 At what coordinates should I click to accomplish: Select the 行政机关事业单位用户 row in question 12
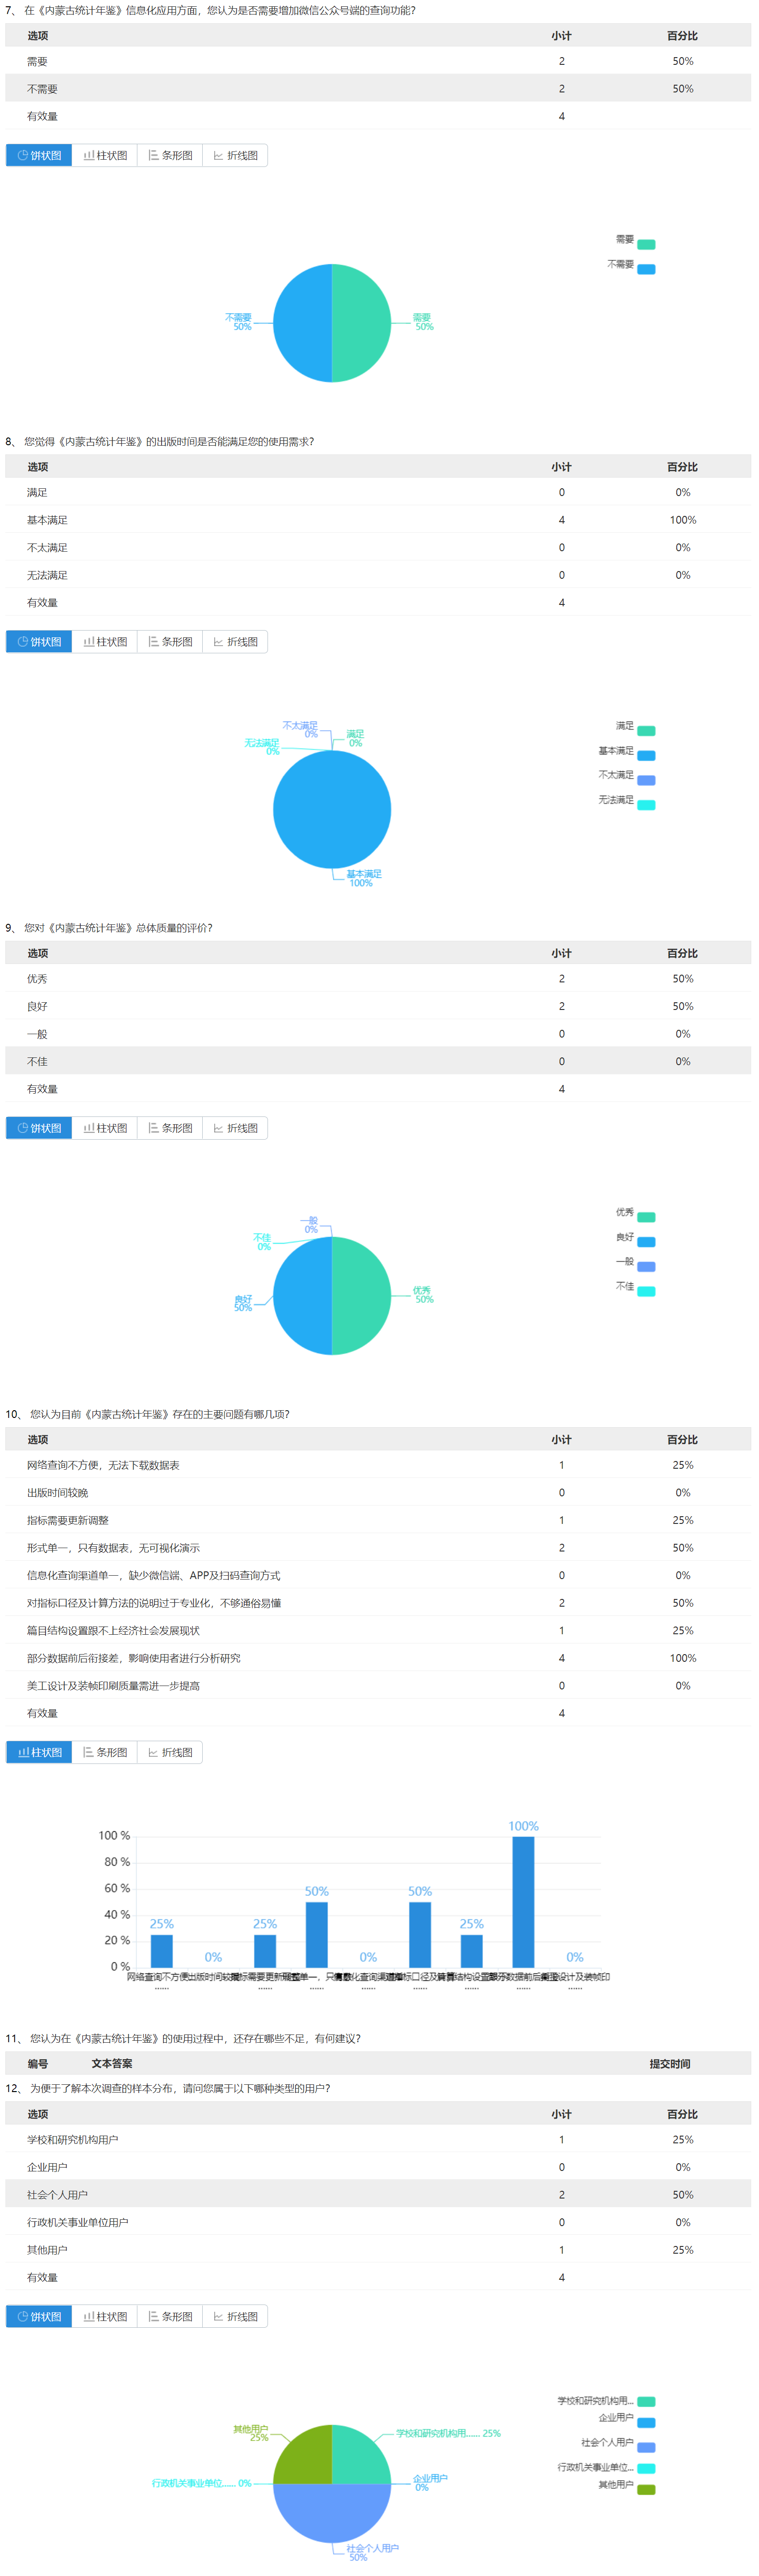coord(378,2222)
